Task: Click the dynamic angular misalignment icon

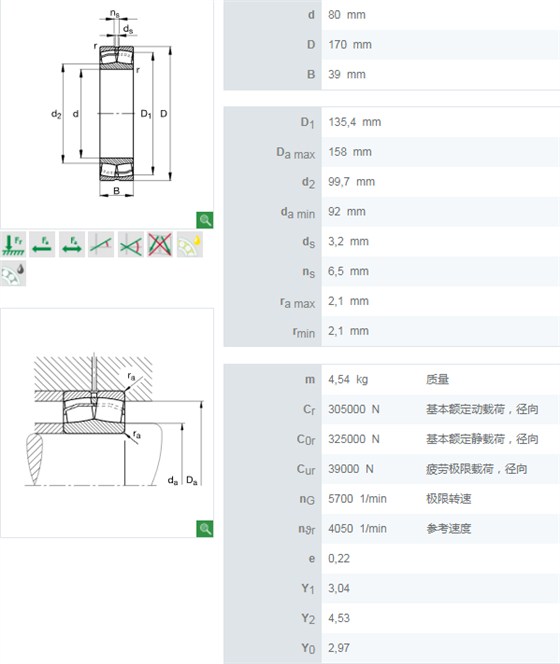Action: pyautogui.click(x=131, y=244)
